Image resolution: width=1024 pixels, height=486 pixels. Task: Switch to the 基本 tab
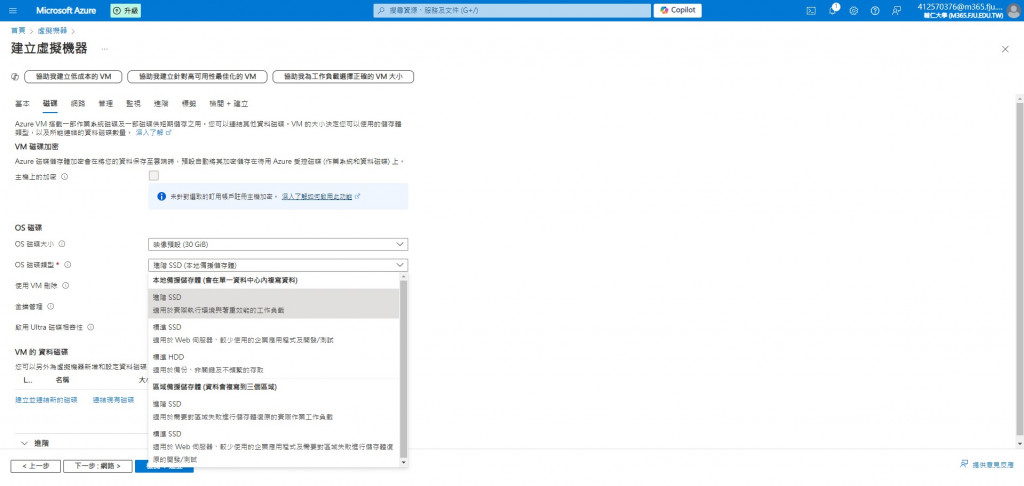point(22,104)
